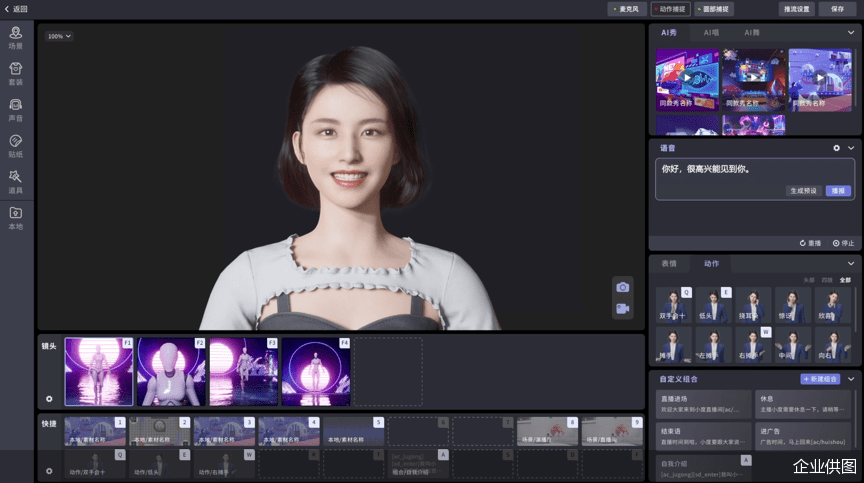Switch to the 表情 expression tab
The height and width of the screenshot is (483, 864).
[x=669, y=264]
